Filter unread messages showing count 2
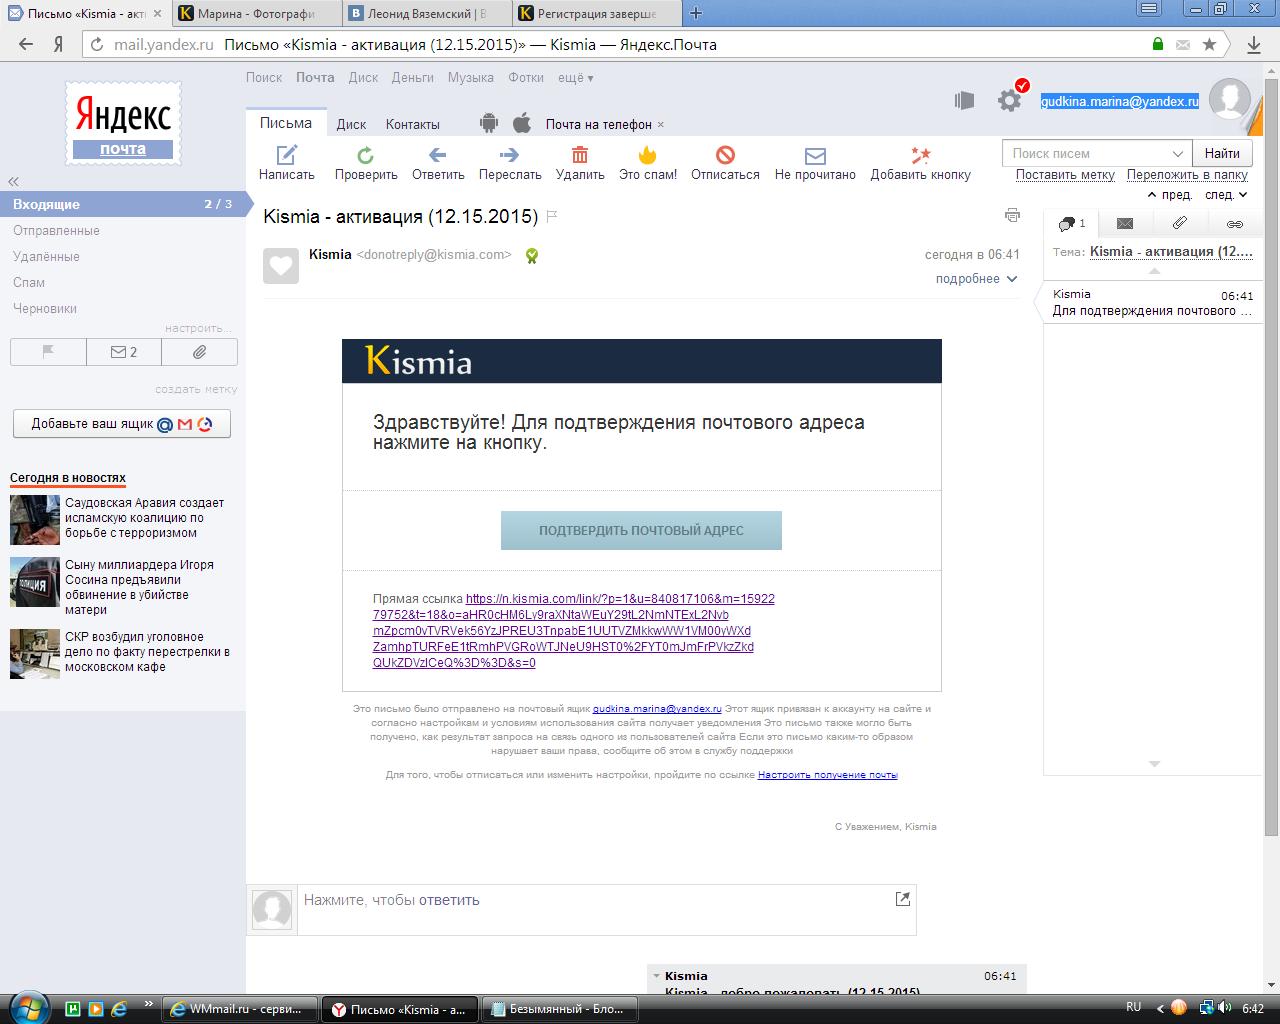The image size is (1280, 1024). (x=124, y=352)
